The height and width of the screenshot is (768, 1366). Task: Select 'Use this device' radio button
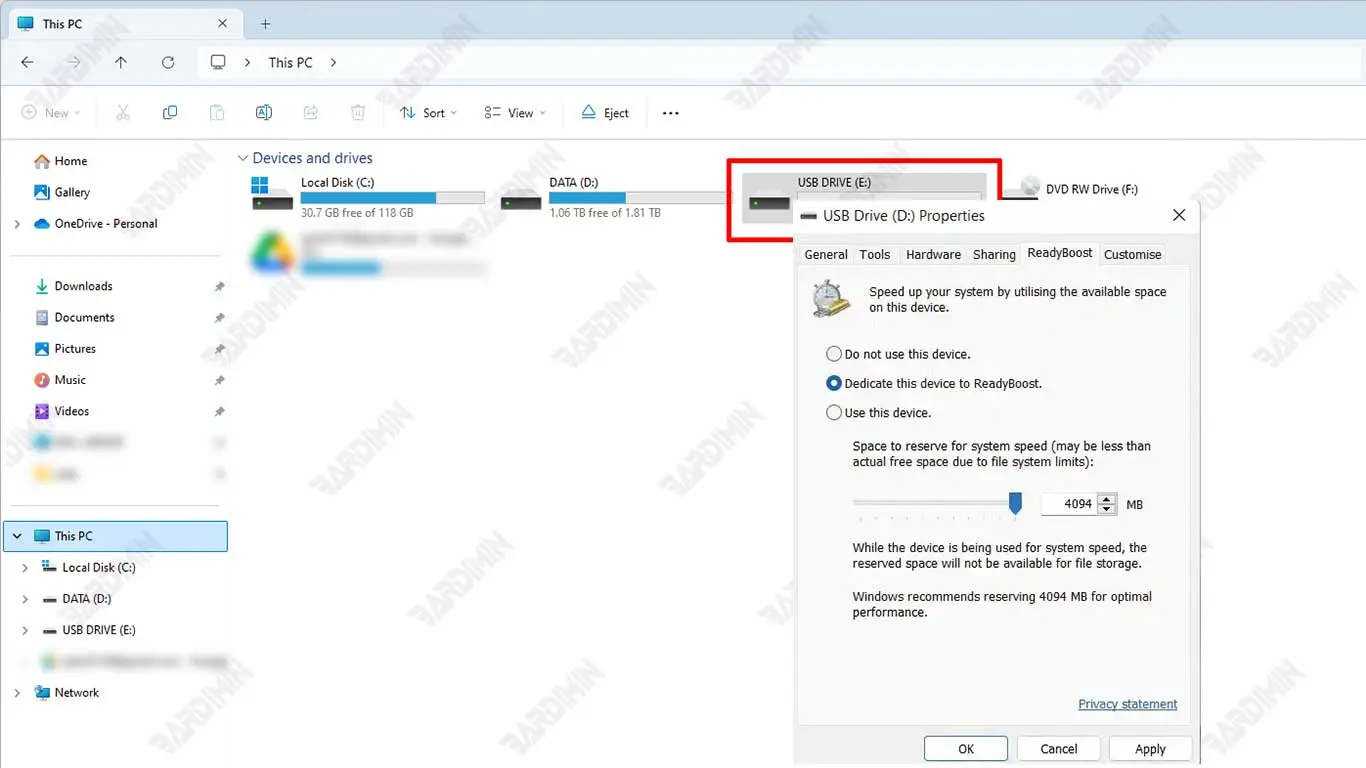[834, 412]
